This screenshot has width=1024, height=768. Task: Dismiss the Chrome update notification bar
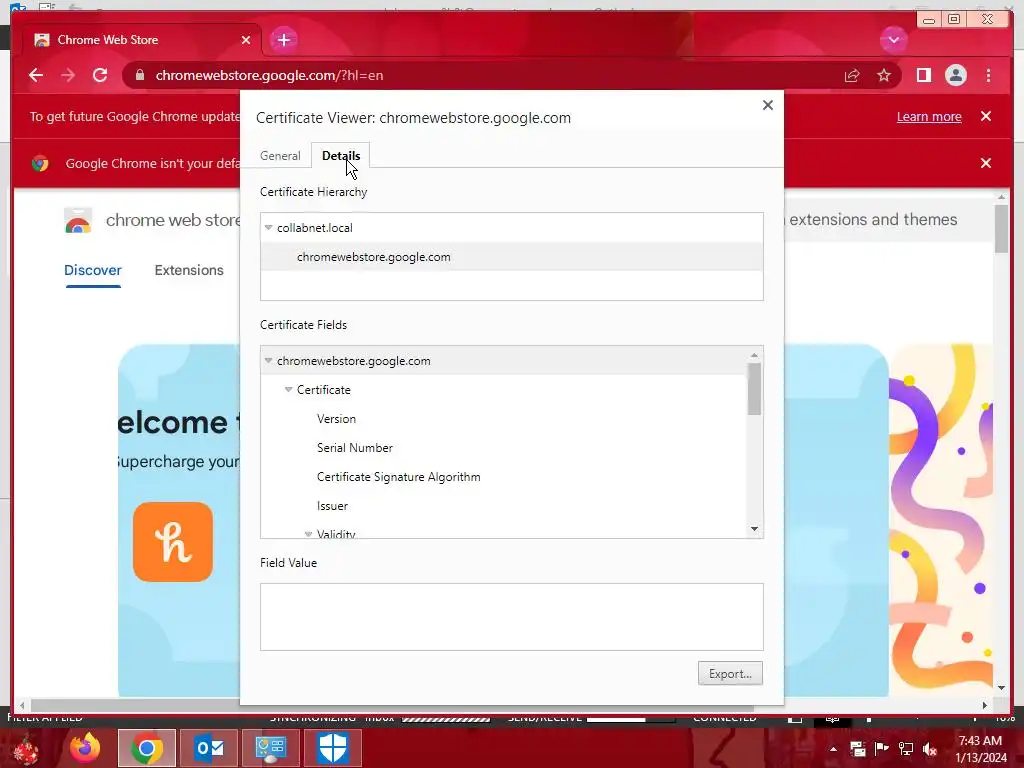click(x=986, y=116)
